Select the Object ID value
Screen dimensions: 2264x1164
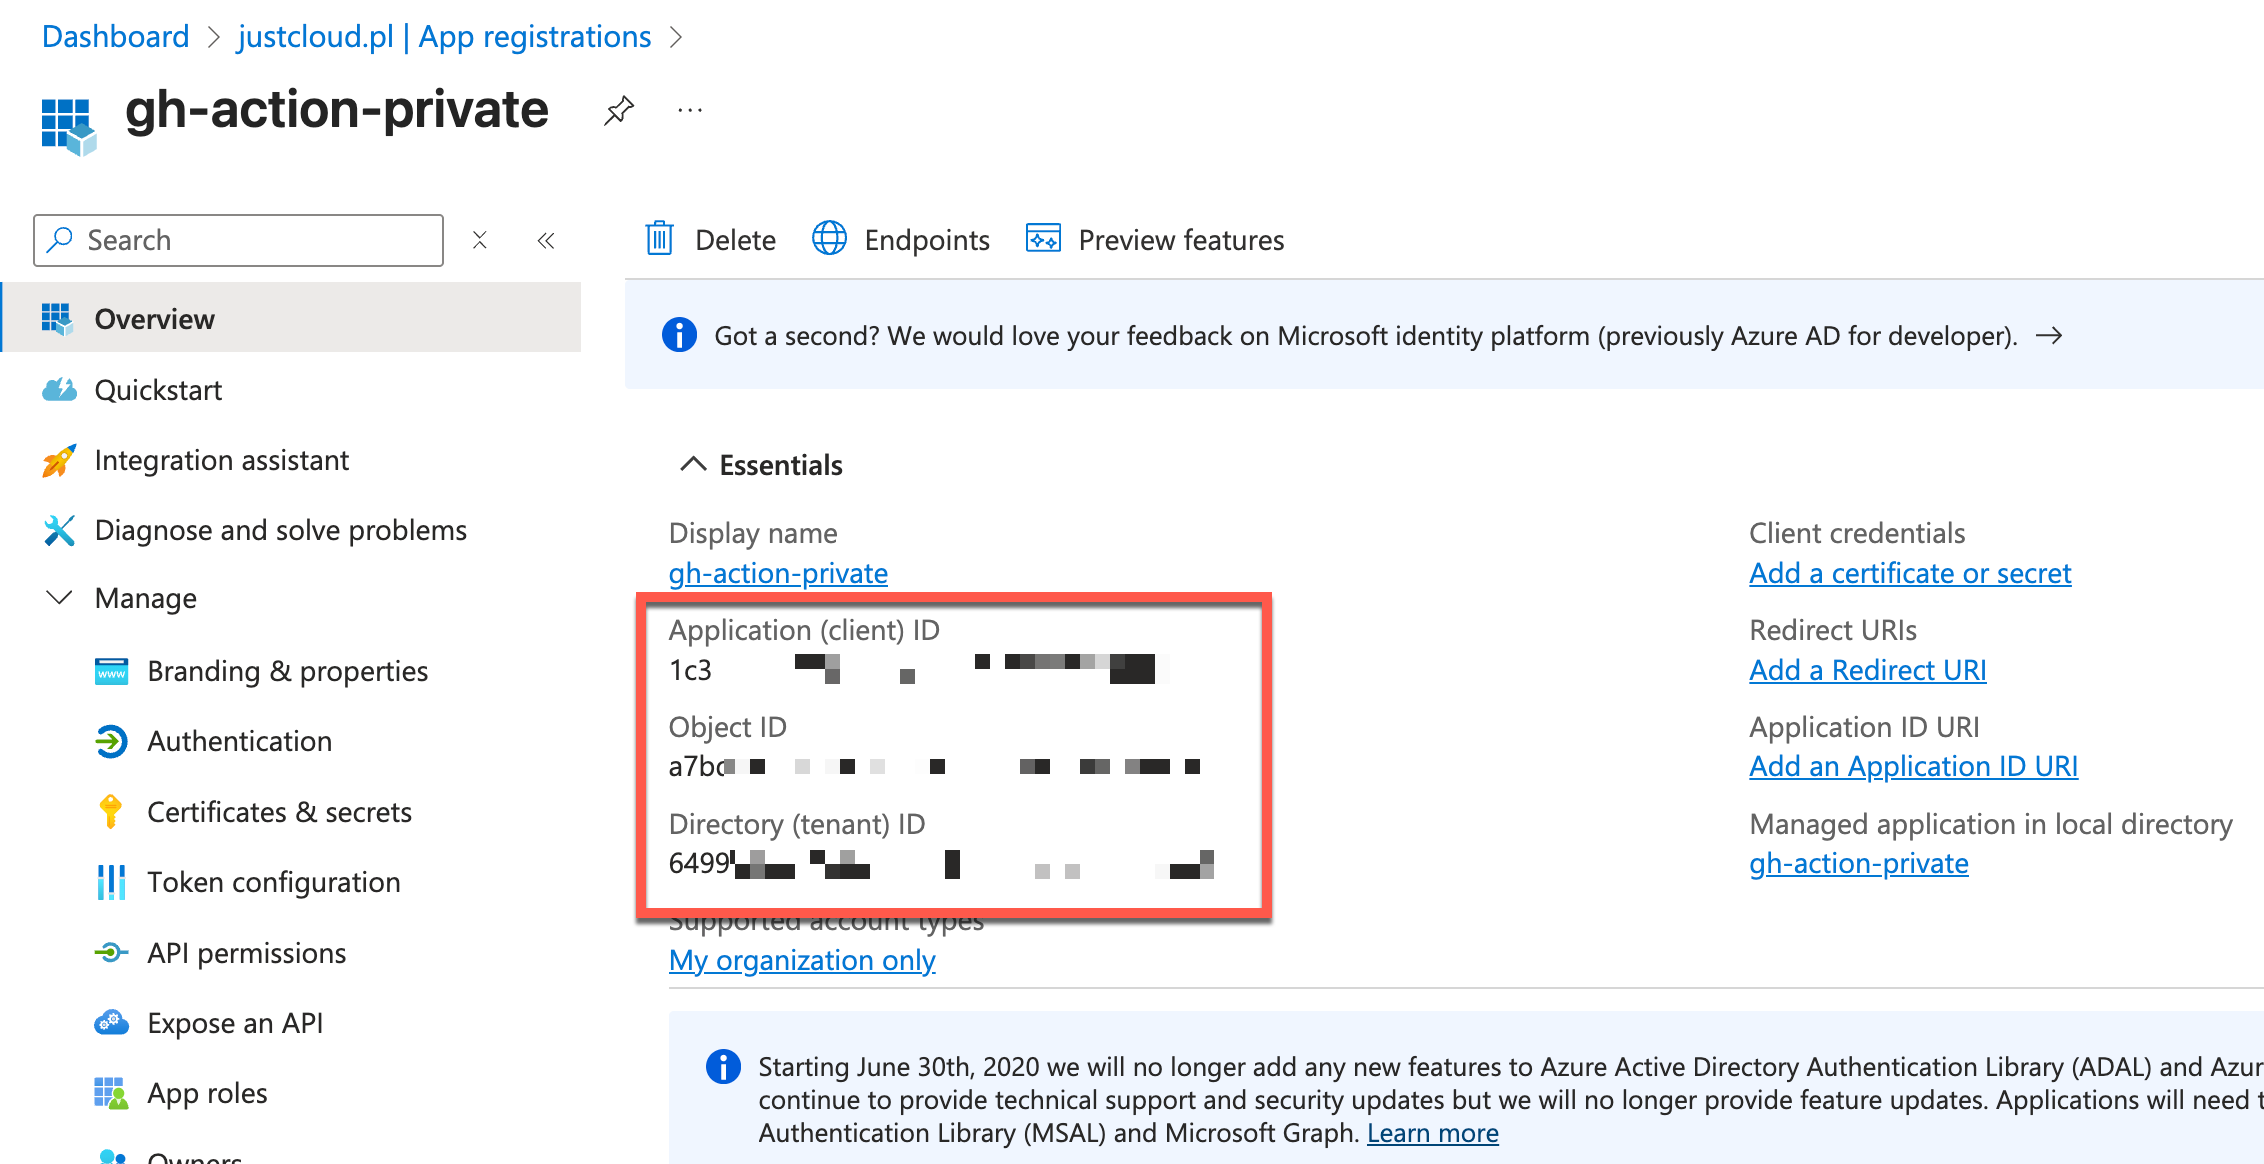935,766
